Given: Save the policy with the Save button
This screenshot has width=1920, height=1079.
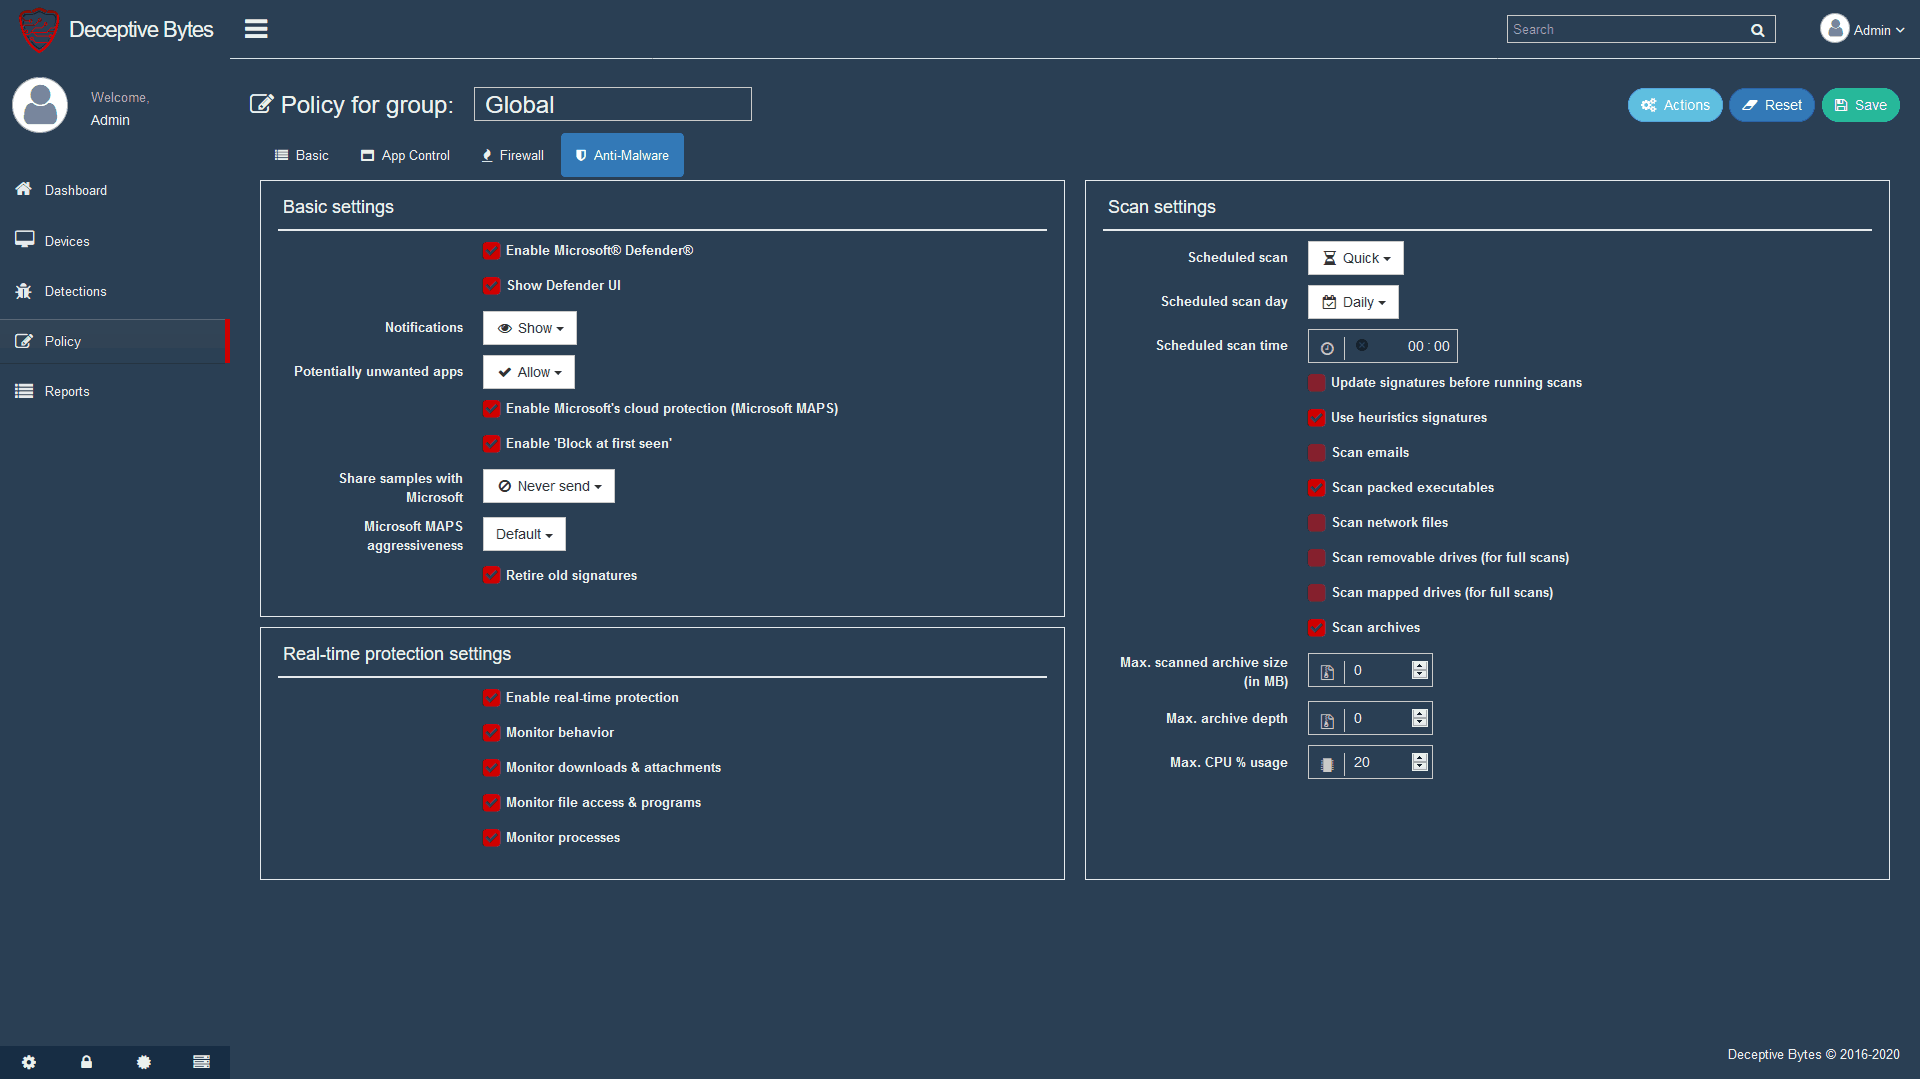Looking at the screenshot, I should click(x=1860, y=104).
